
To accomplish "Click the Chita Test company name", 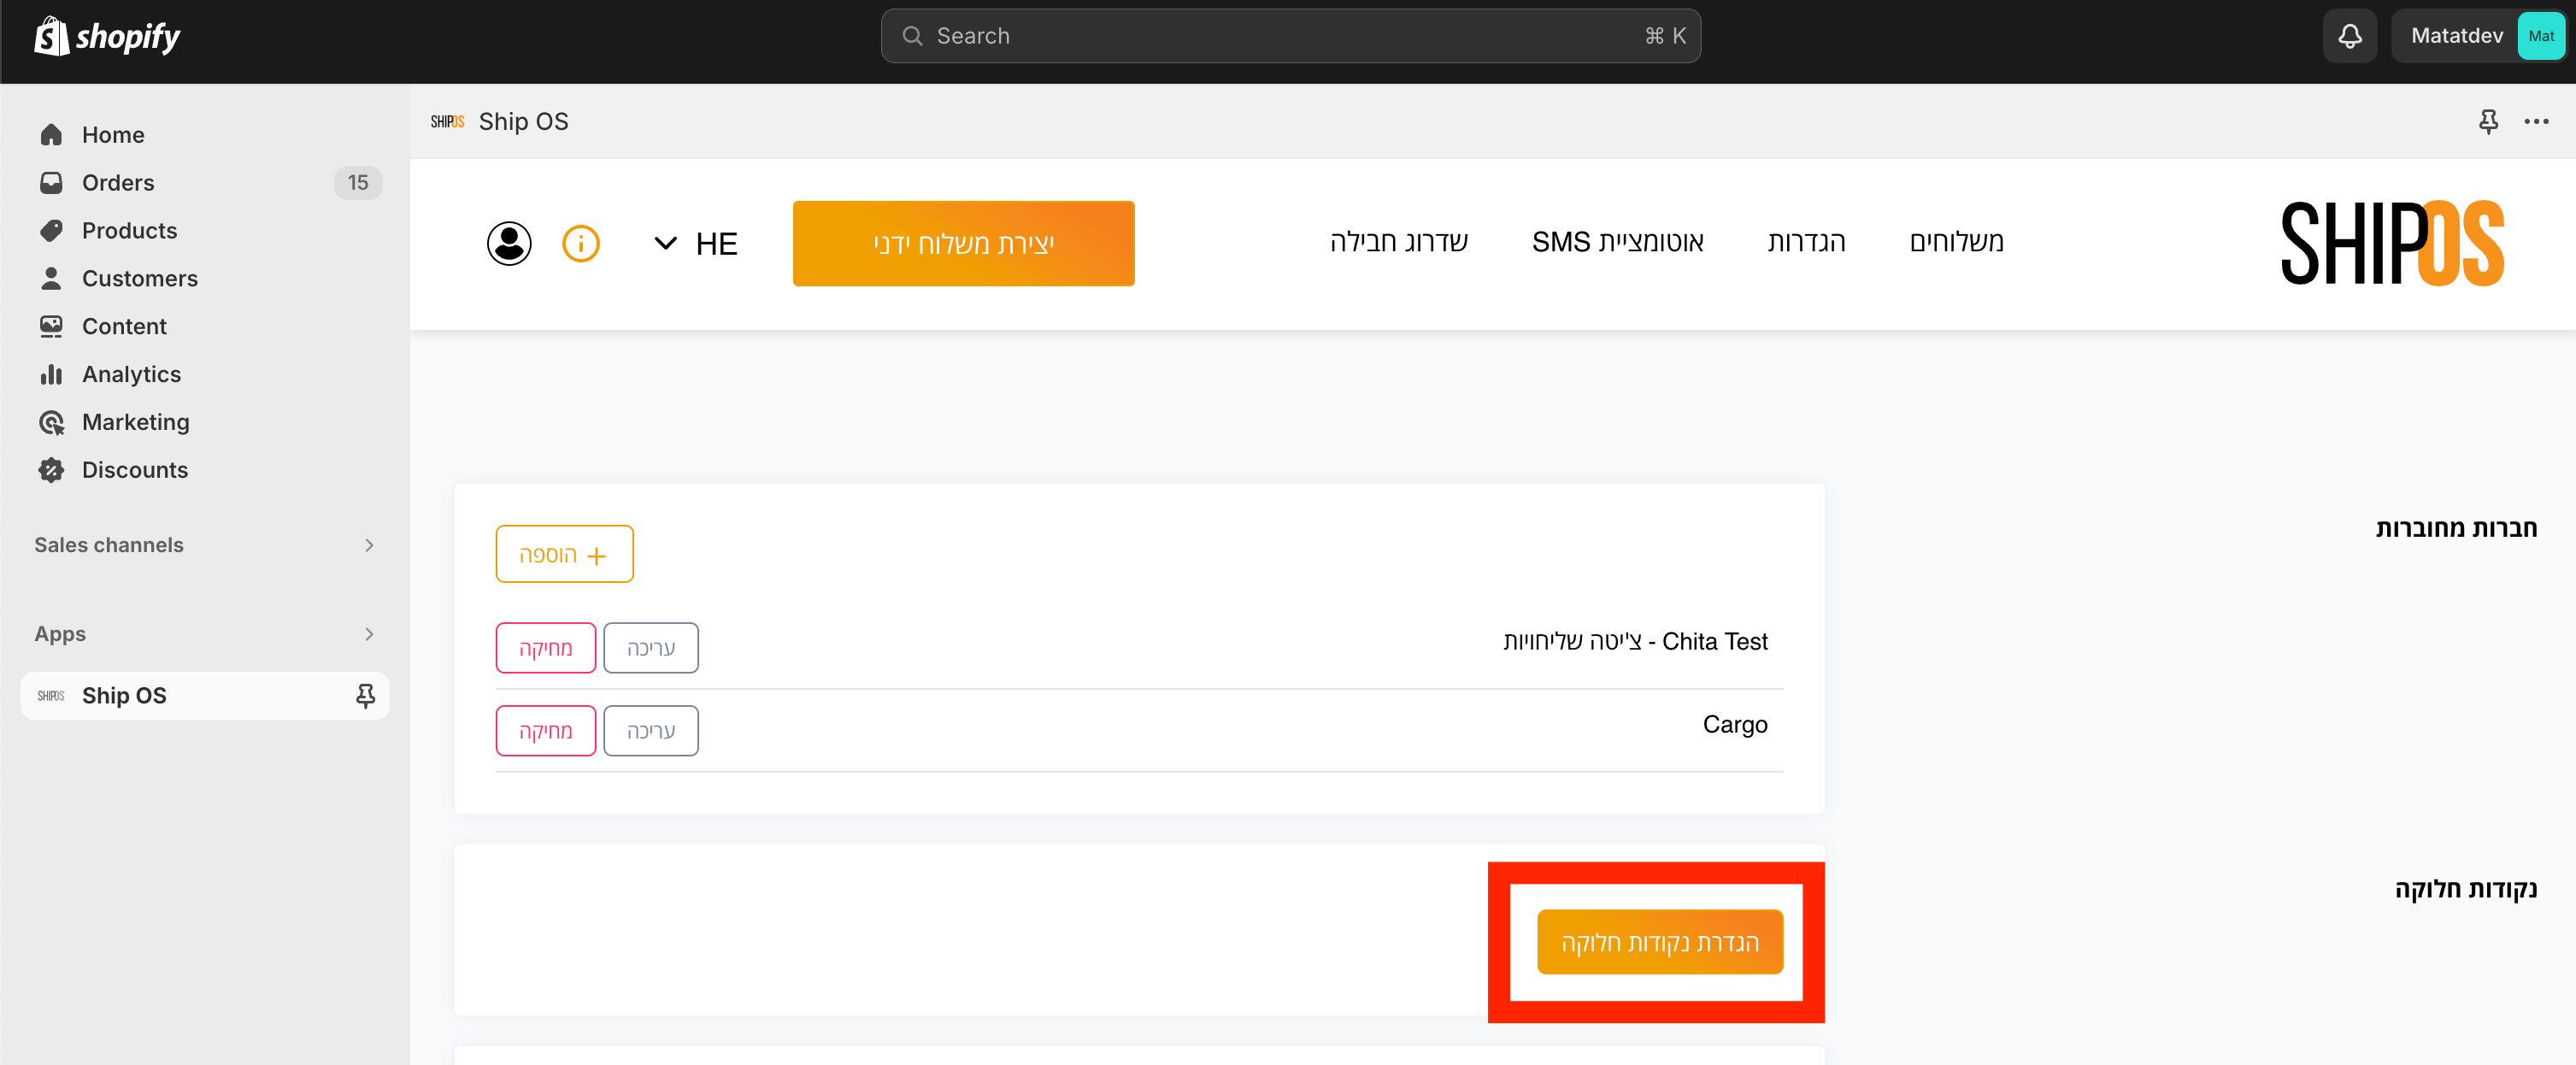I will [x=1635, y=642].
